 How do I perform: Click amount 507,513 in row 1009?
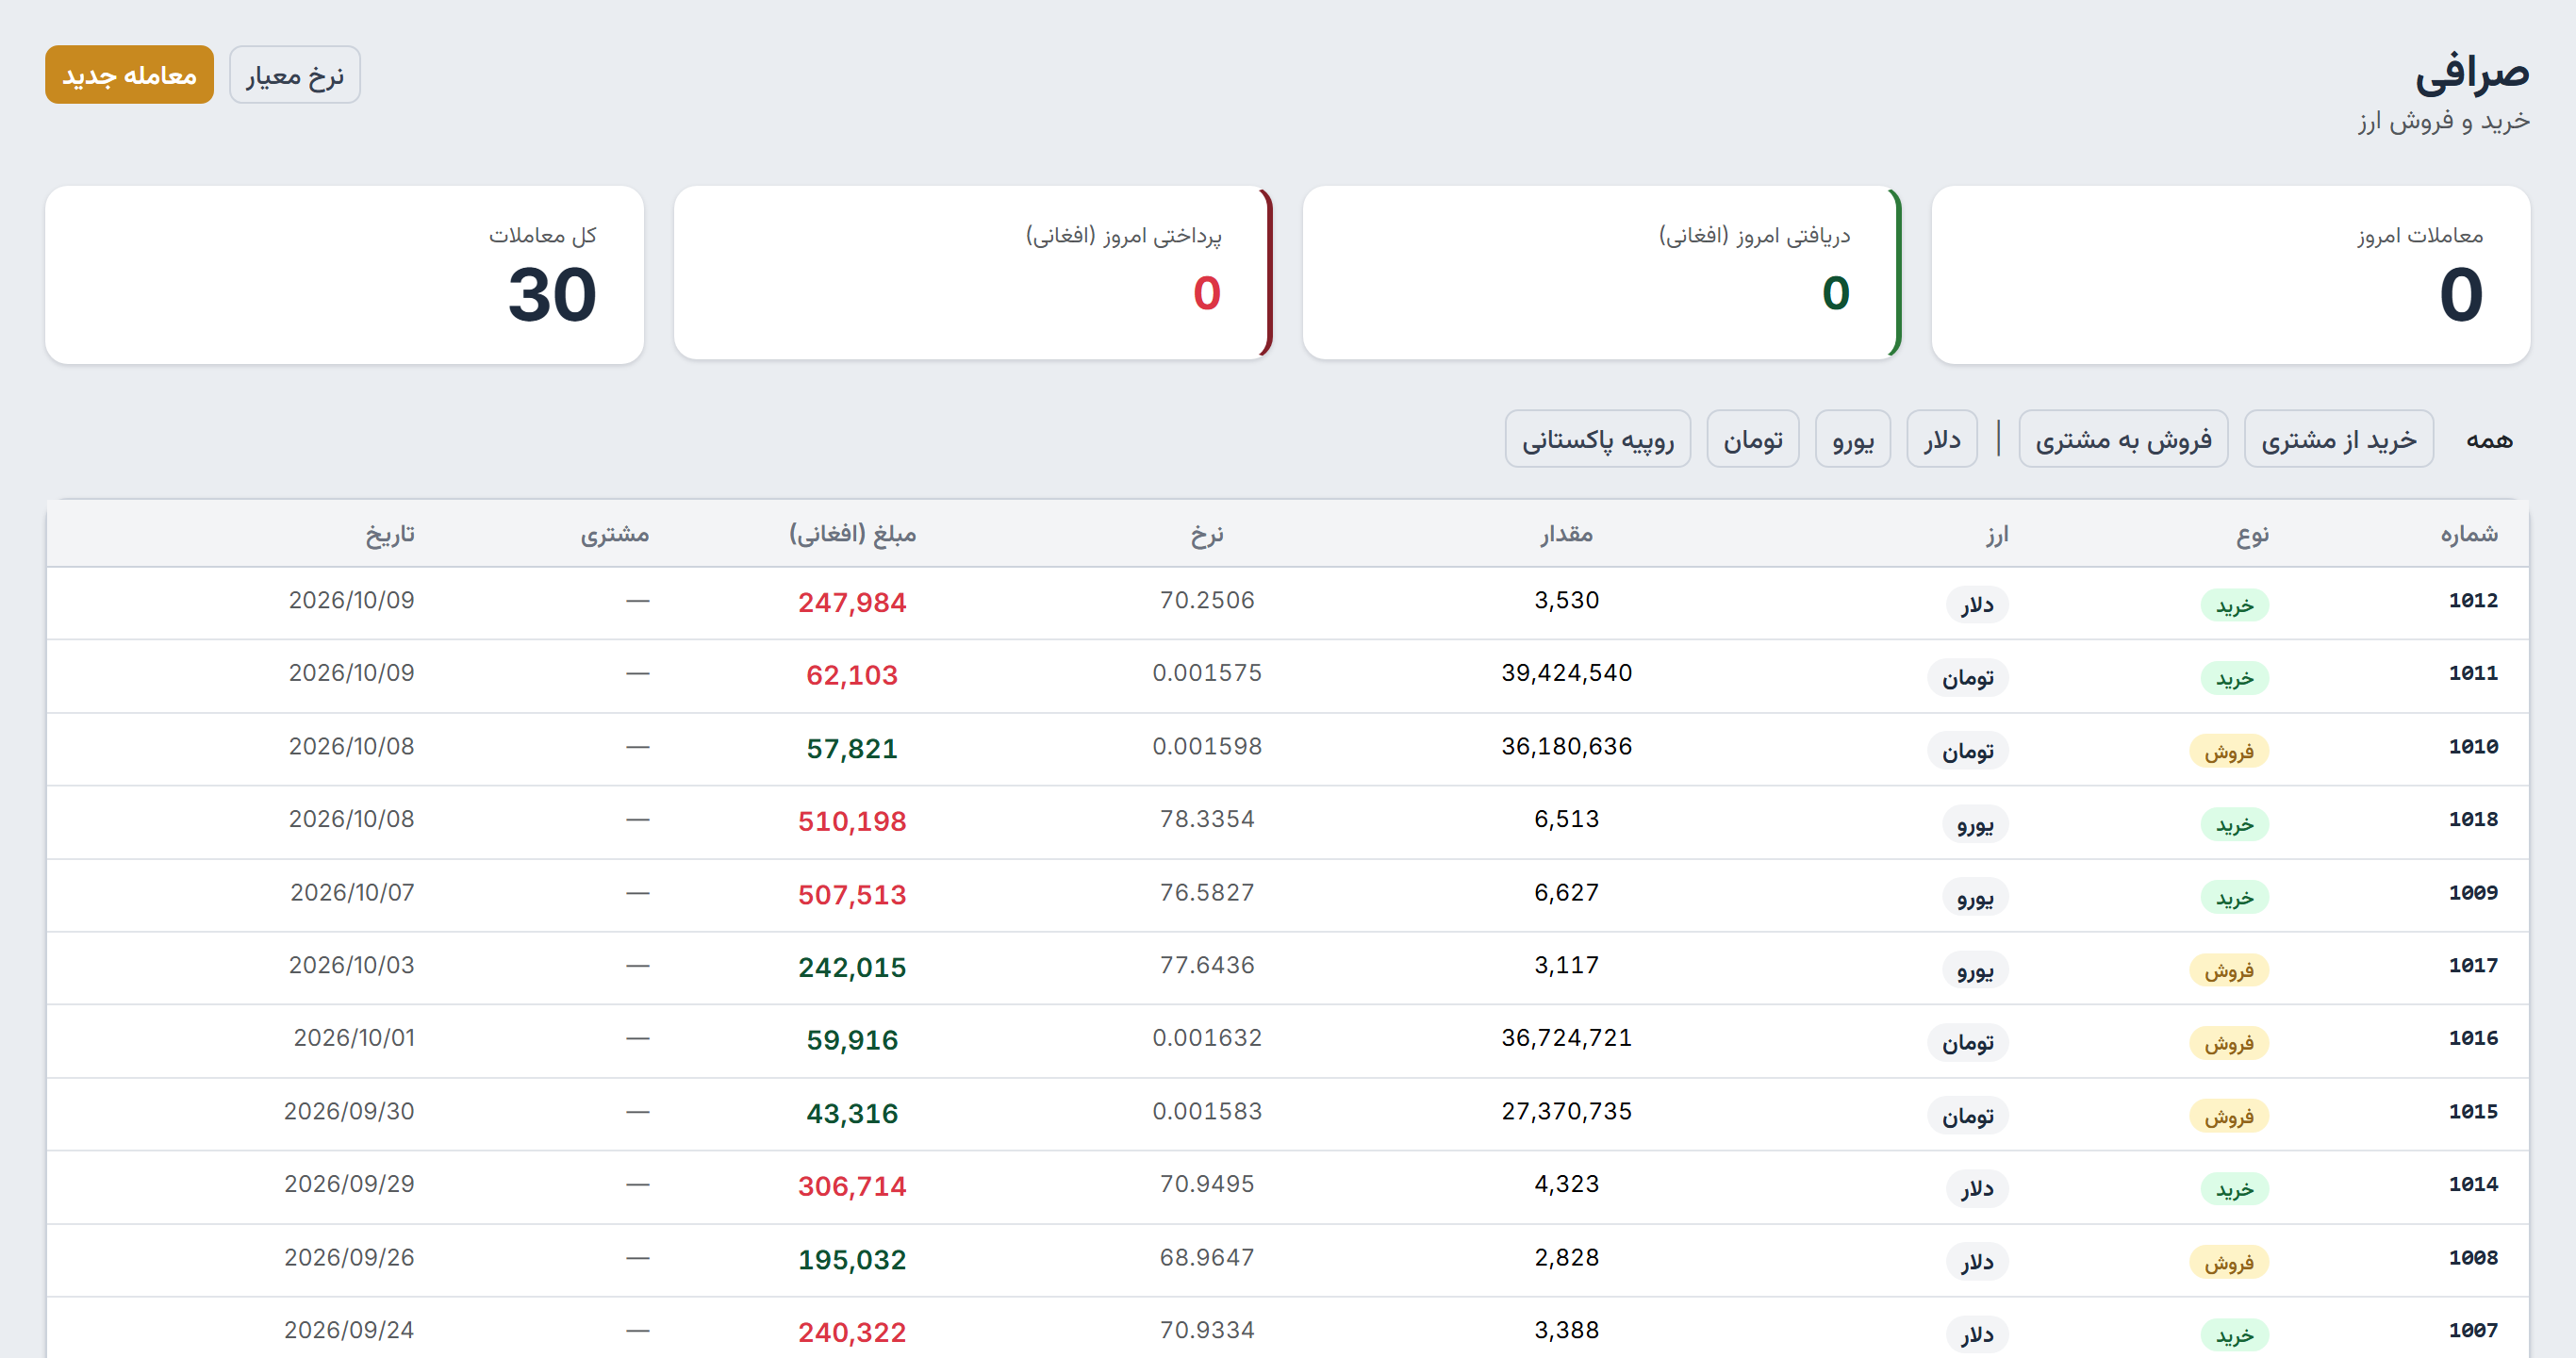(x=852, y=895)
